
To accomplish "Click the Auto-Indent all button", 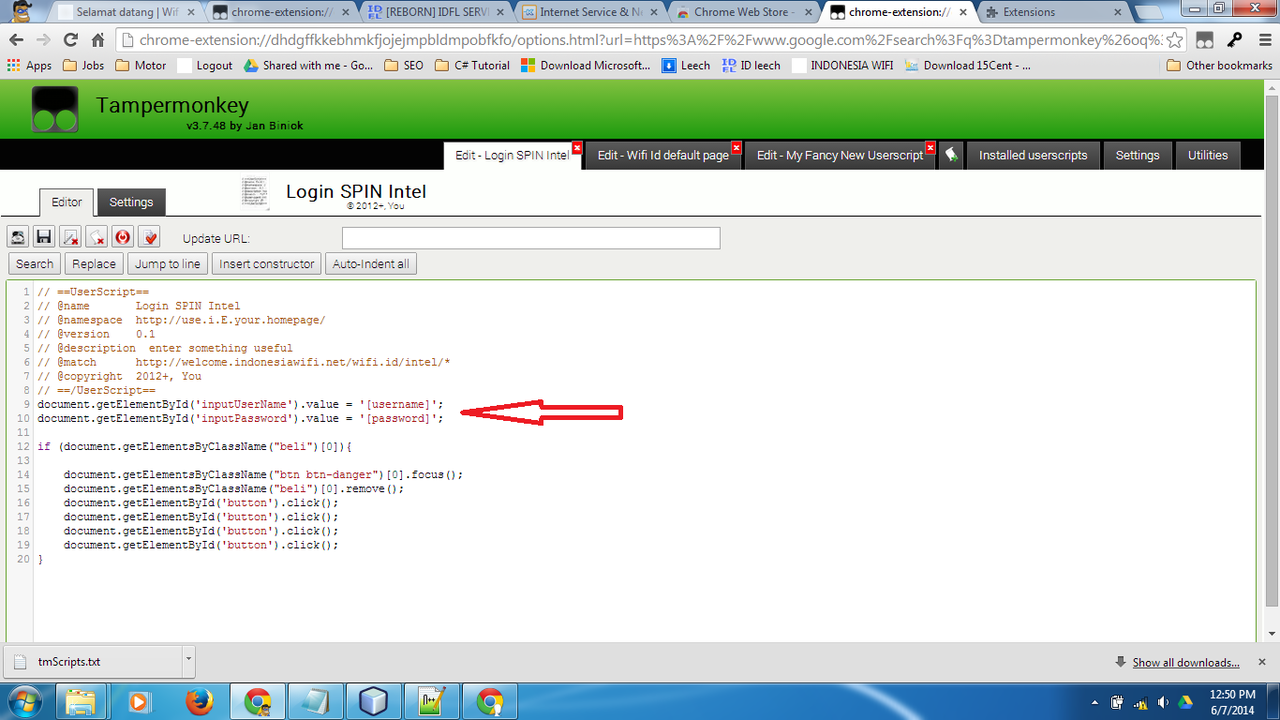I will 371,264.
